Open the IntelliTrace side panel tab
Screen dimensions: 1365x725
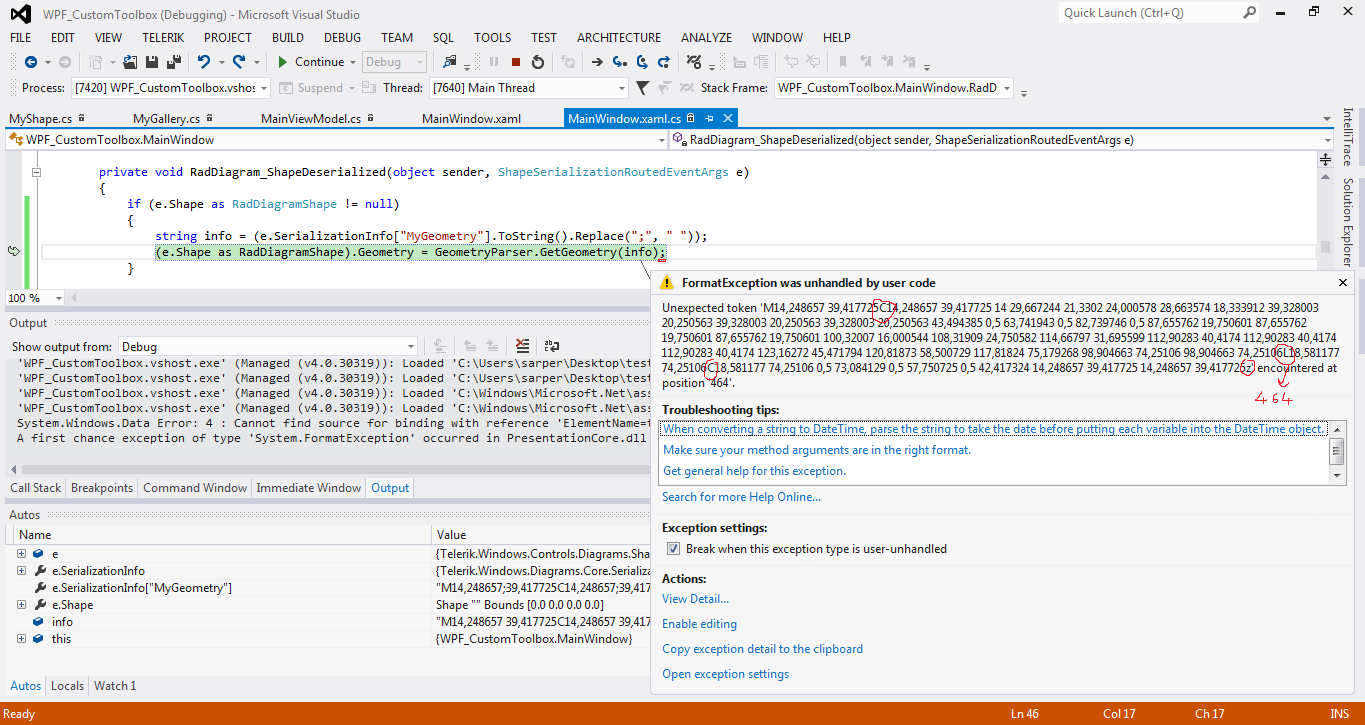1348,137
